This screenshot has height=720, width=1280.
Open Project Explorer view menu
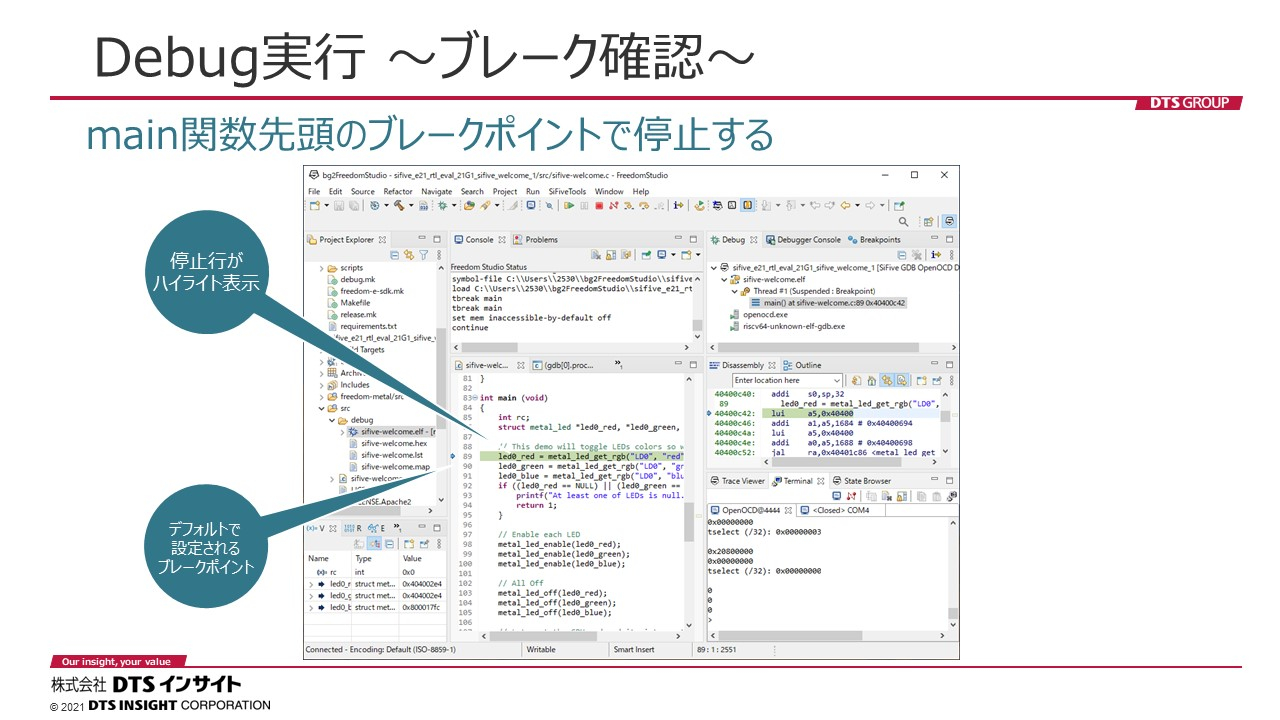point(439,255)
